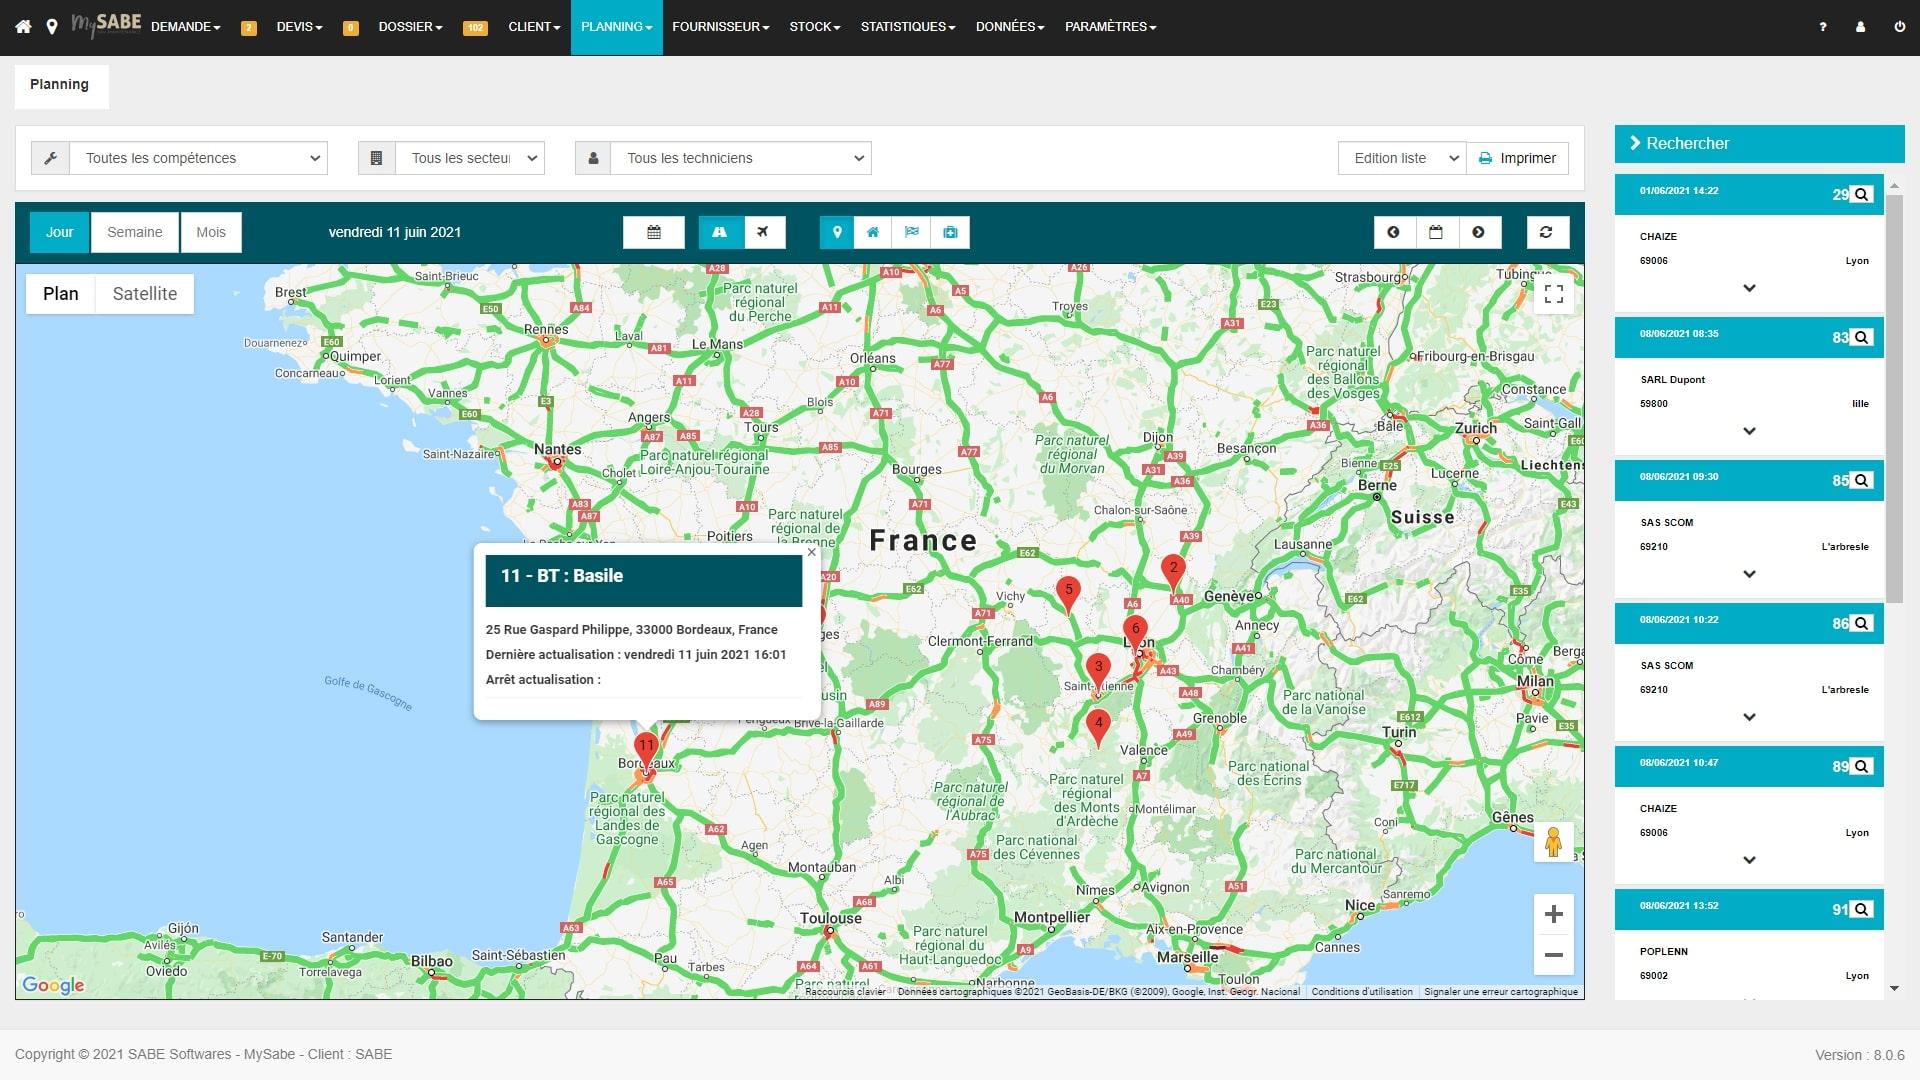
Task: Click the camera/photo icon in map toolbar
Action: point(951,232)
